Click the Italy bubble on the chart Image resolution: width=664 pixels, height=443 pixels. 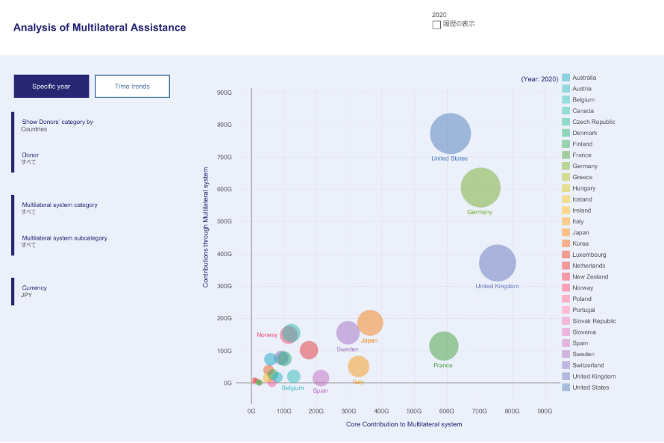point(358,366)
